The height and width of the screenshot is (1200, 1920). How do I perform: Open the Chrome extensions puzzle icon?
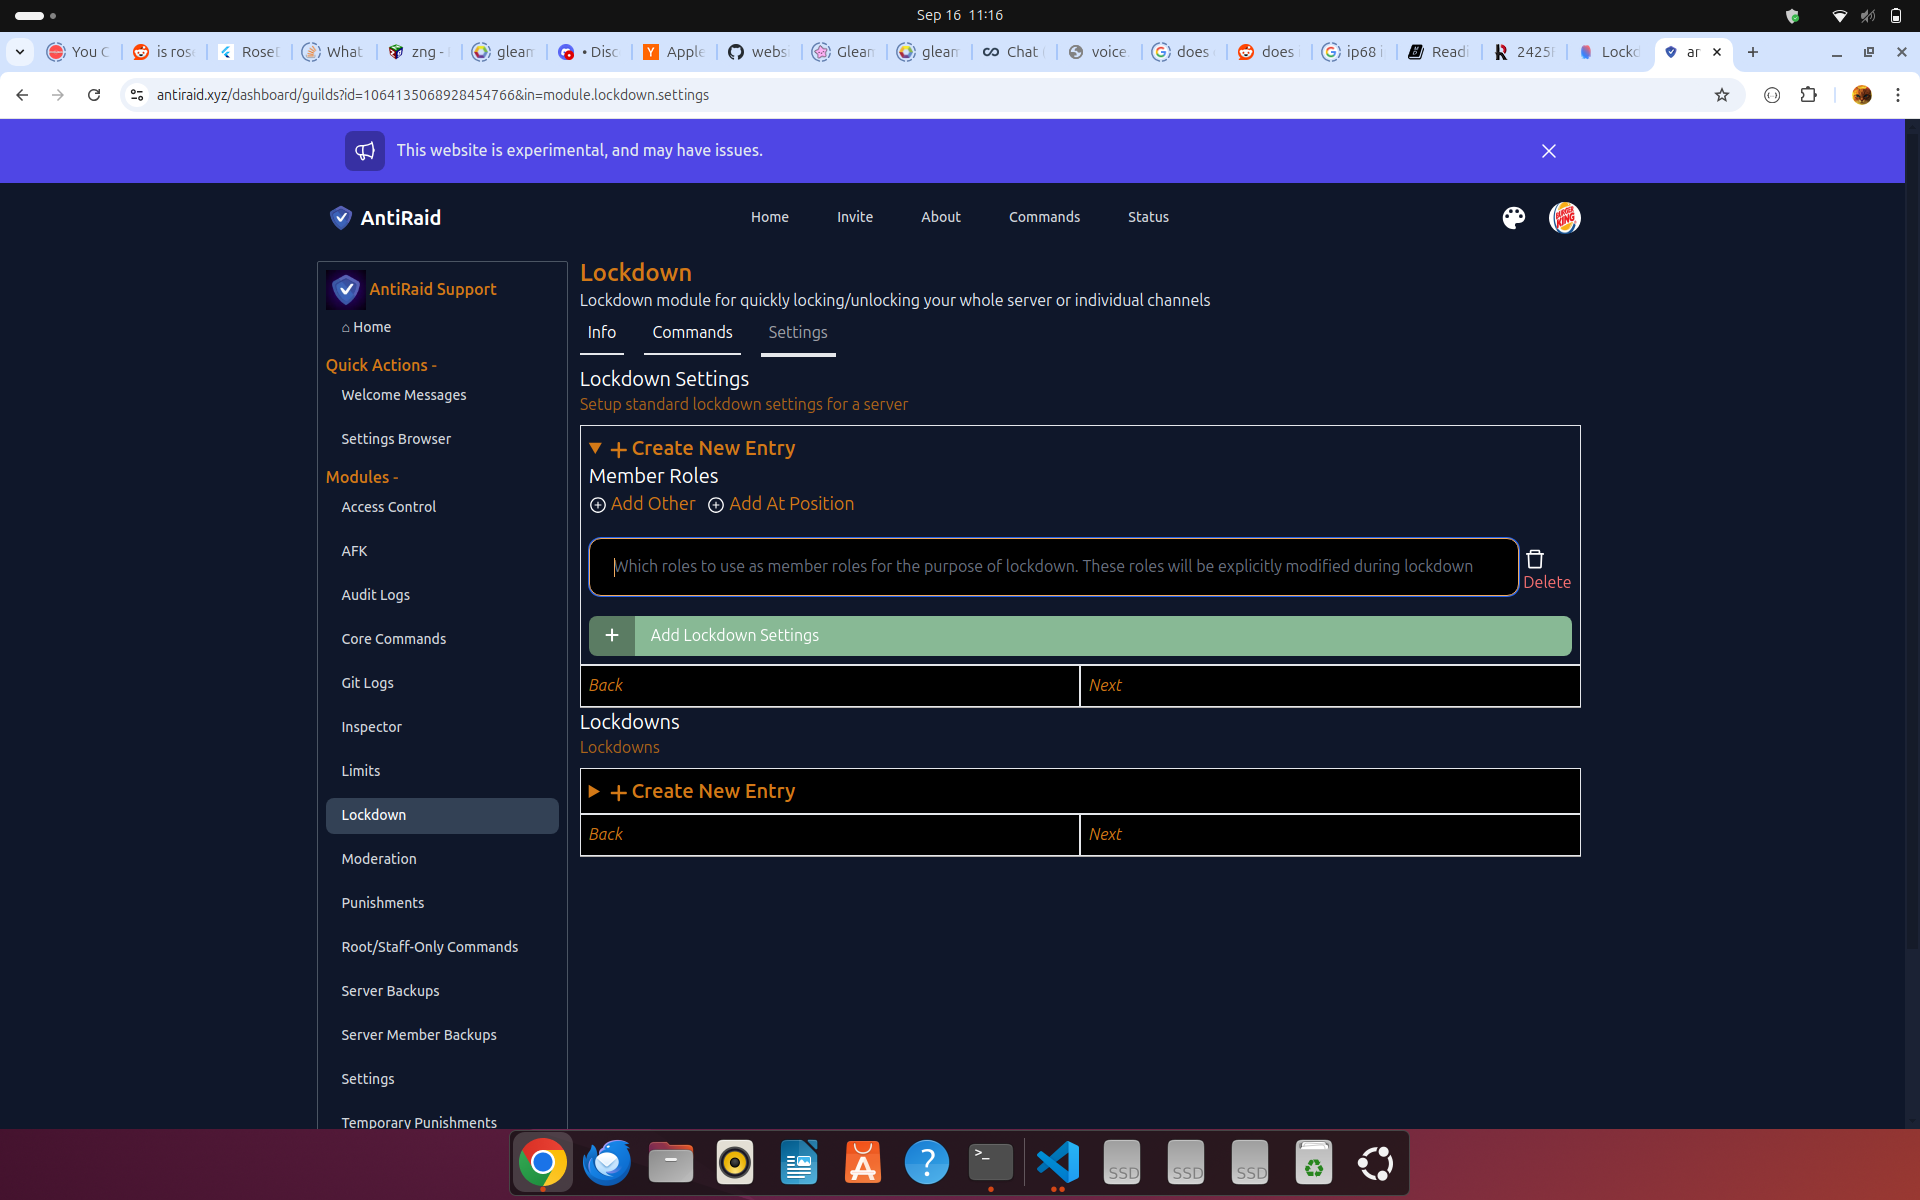point(1808,95)
